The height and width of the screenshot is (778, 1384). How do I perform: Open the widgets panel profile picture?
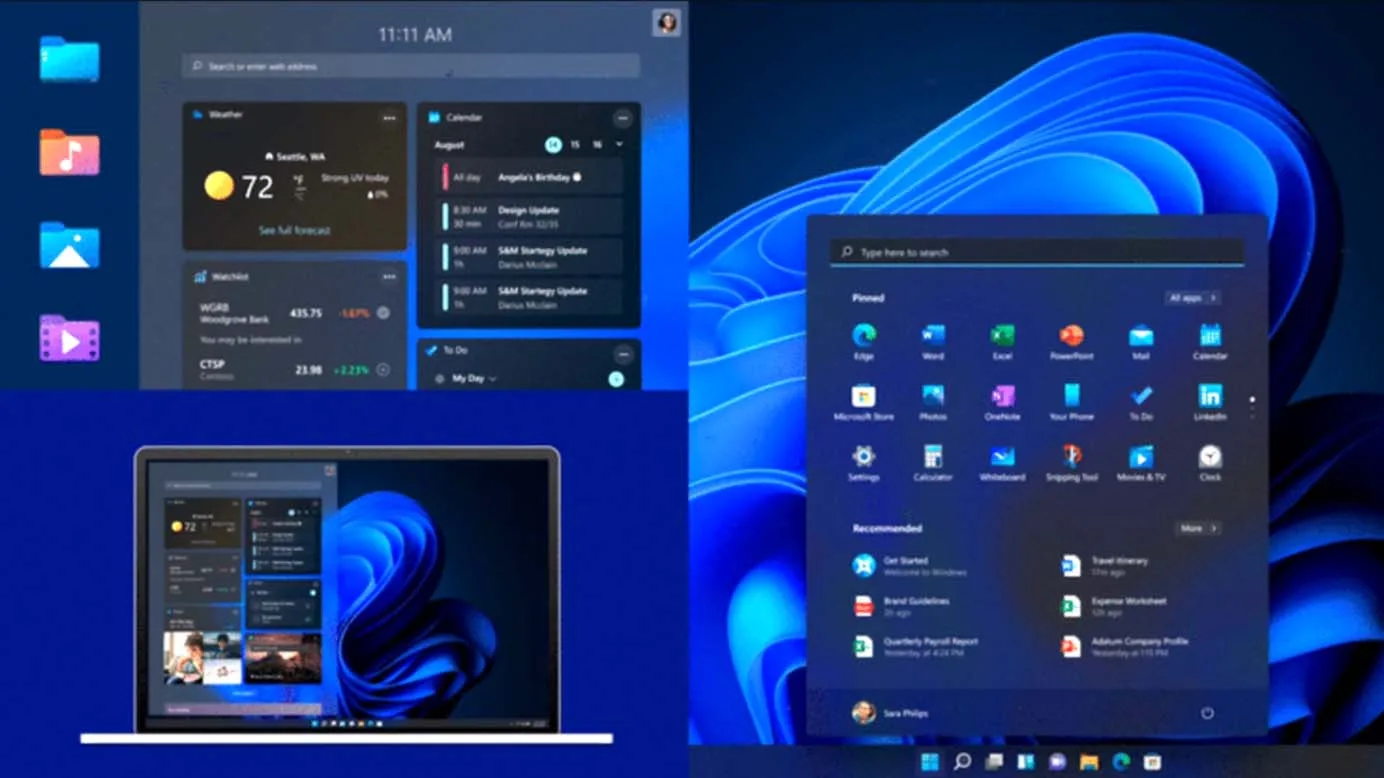coord(666,22)
